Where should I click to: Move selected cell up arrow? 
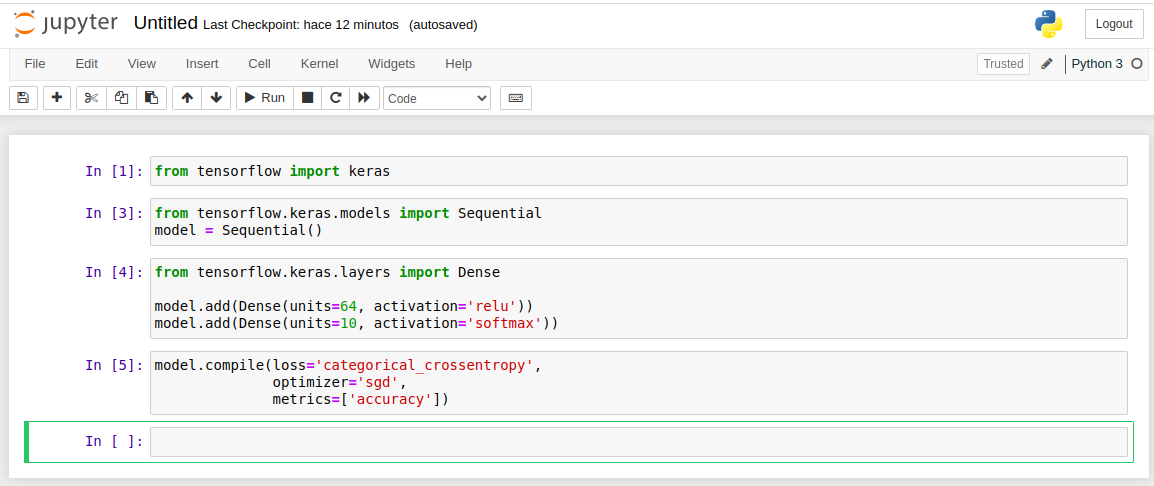(x=187, y=98)
